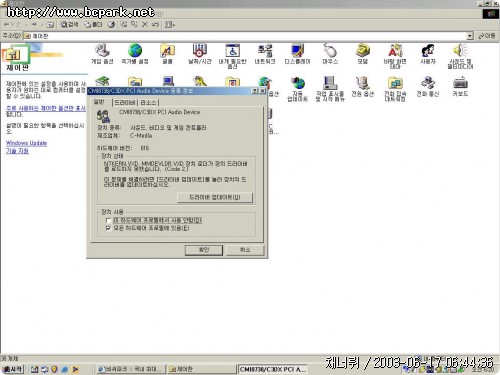Open the 시작 Start button
This screenshot has width=500, height=375.
pyautogui.click(x=12, y=369)
